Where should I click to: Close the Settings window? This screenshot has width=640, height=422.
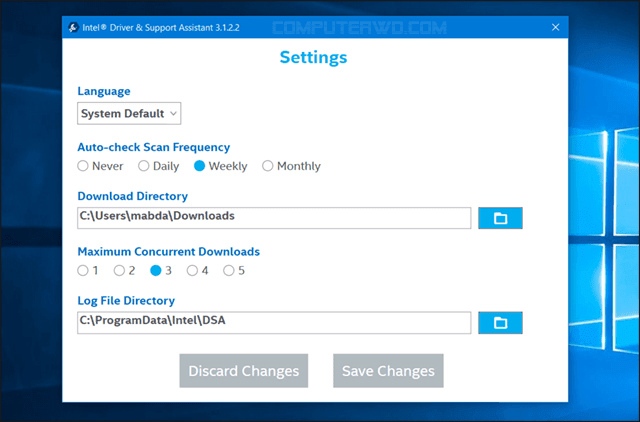[556, 27]
